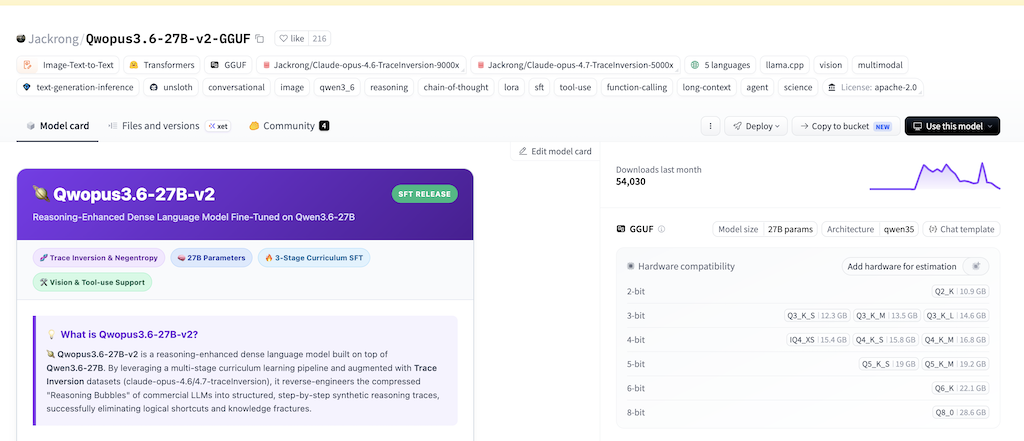Select the llama.cpp tag
1024x441 pixels.
tap(786, 65)
